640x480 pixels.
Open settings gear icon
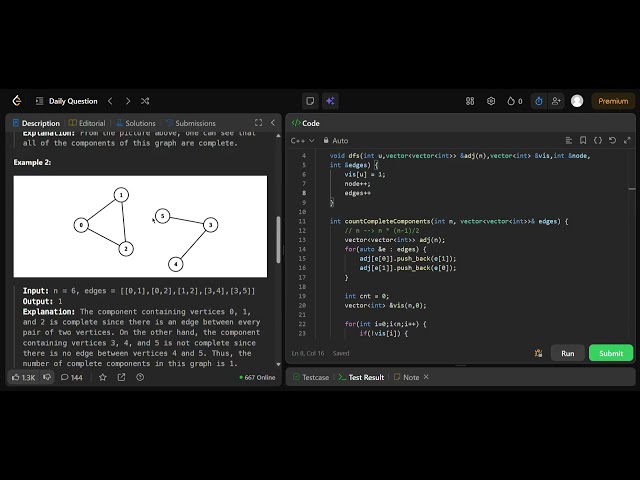click(491, 101)
